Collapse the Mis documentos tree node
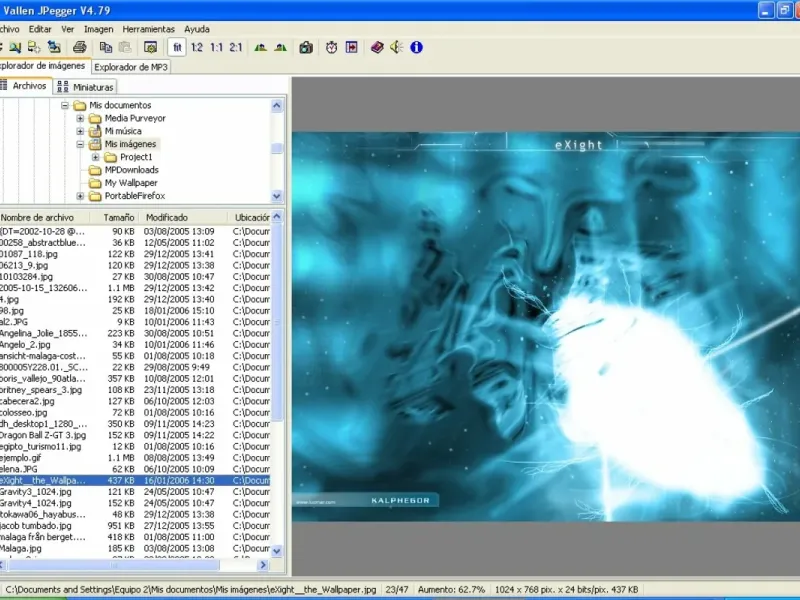Screen dimensions: 800x600 tap(66, 105)
